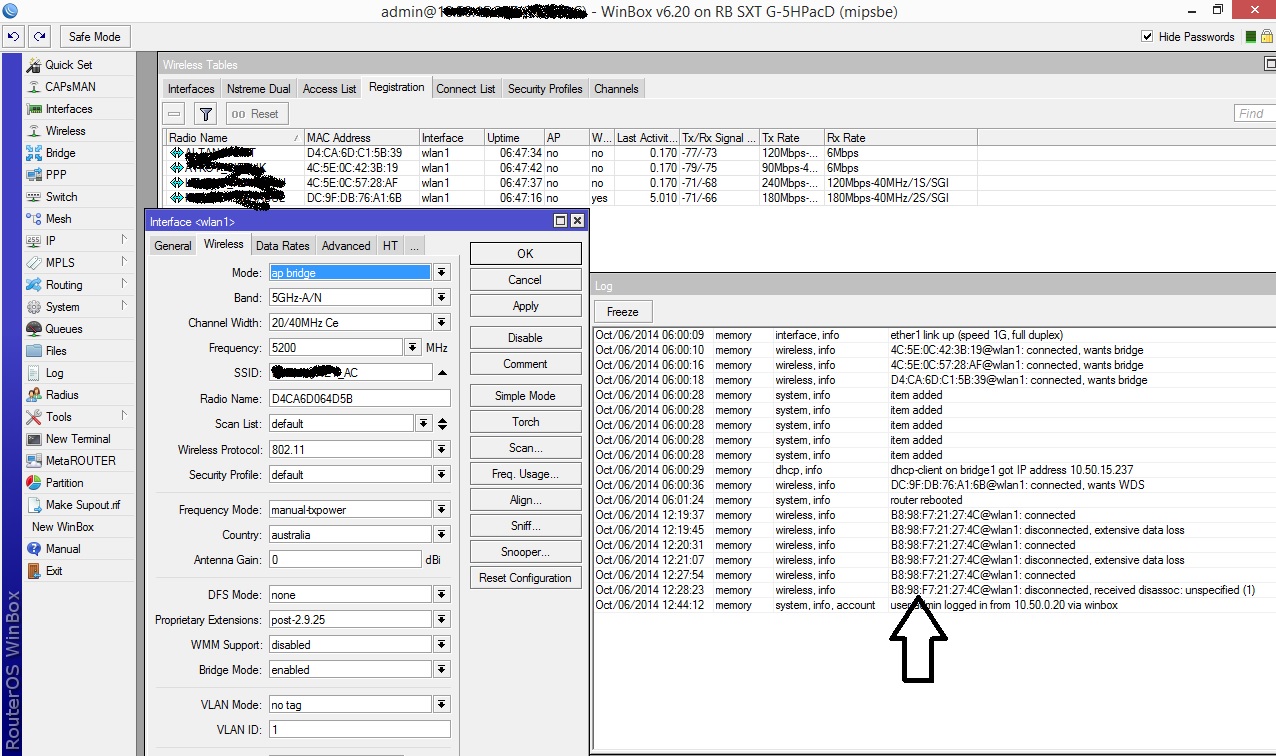Click the Torch button

(x=525, y=422)
